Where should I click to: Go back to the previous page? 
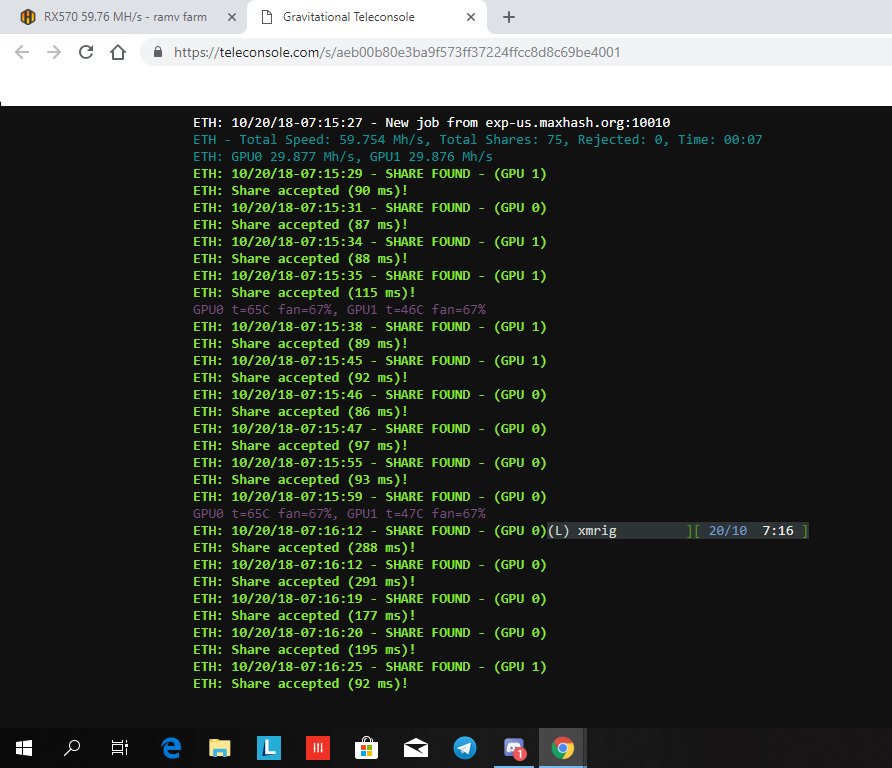pyautogui.click(x=22, y=52)
